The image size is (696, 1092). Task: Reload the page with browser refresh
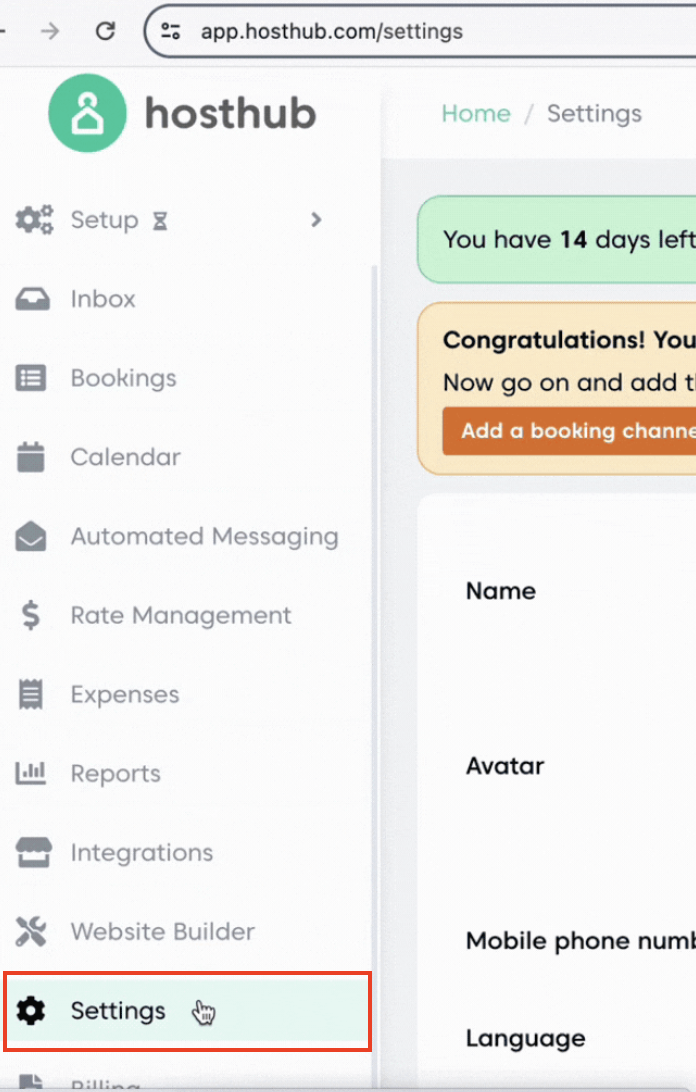(x=105, y=31)
